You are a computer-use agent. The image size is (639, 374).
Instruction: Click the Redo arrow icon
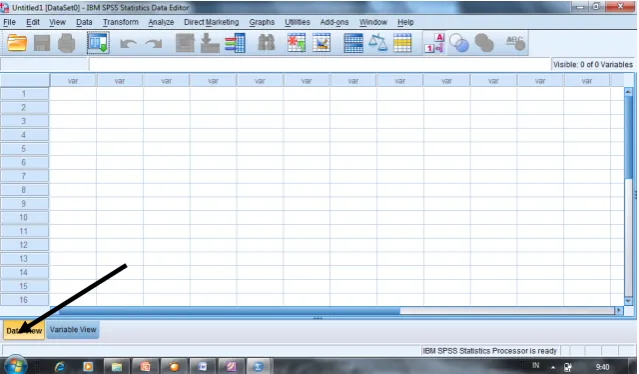click(x=154, y=43)
